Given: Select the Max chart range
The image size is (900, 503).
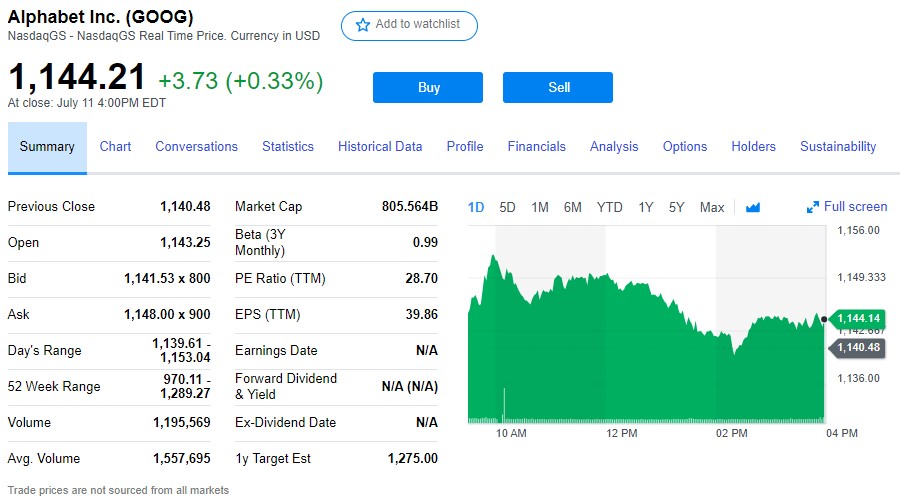Looking at the screenshot, I should [712, 207].
